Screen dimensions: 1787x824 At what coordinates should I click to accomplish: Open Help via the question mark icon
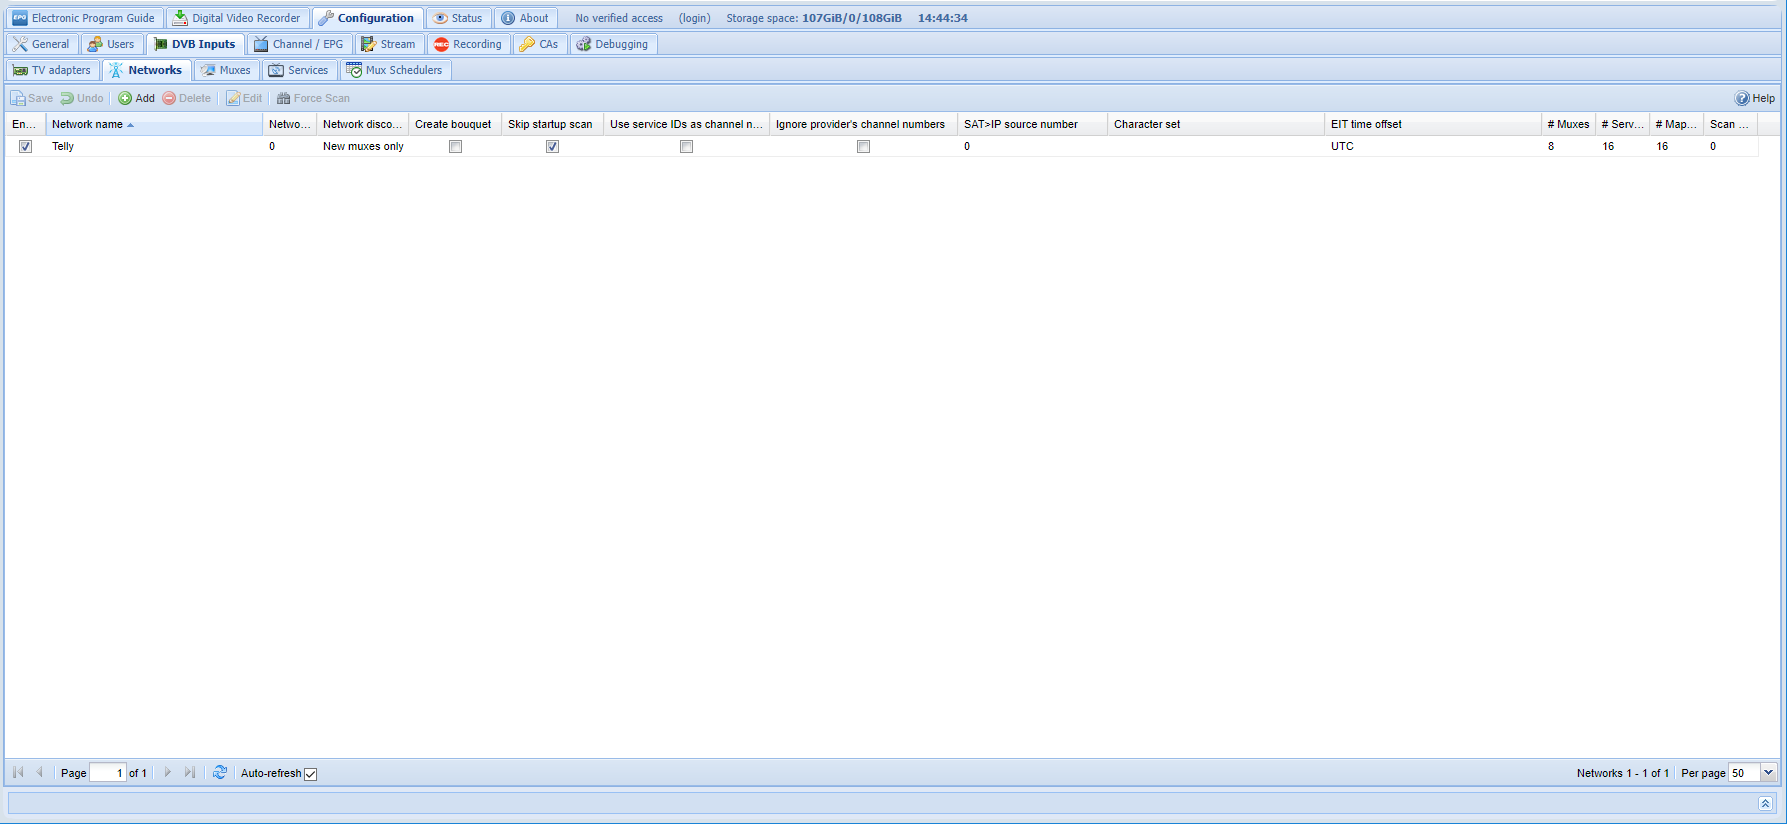click(1742, 98)
